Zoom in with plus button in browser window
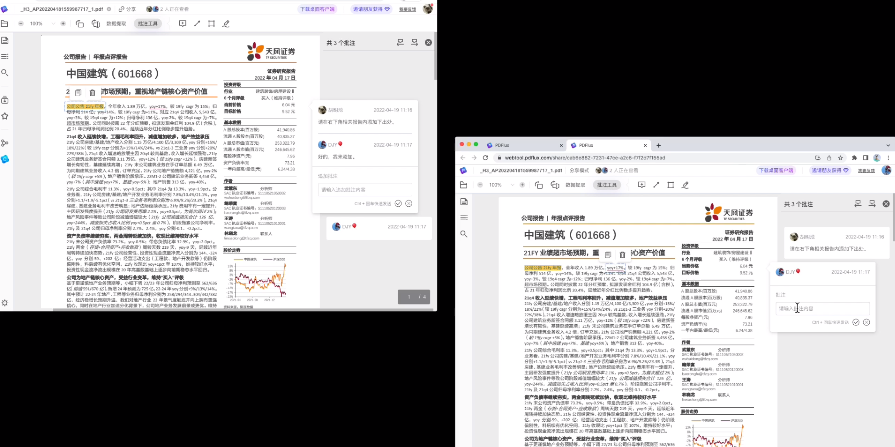This screenshot has width=895, height=447. 522,185
